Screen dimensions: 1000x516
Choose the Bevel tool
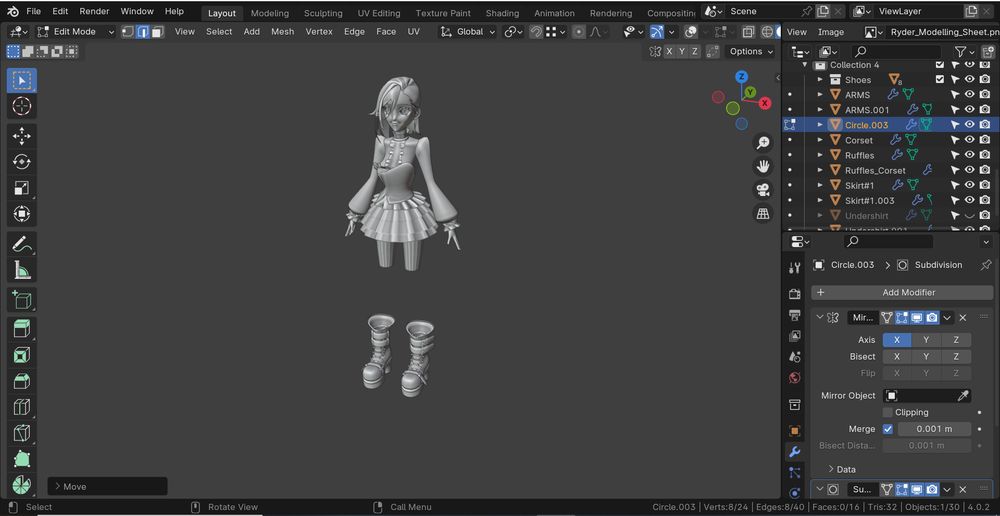pyautogui.click(x=22, y=381)
